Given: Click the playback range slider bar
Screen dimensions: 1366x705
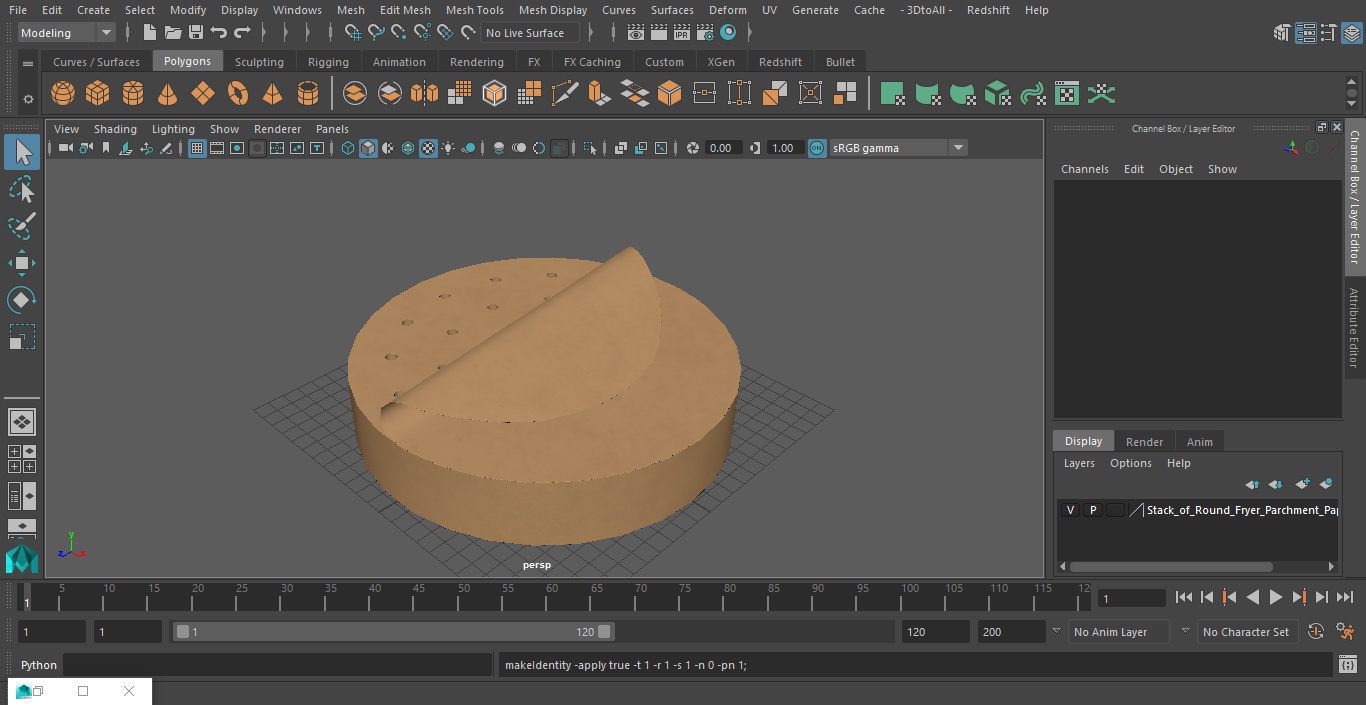Looking at the screenshot, I should [394, 632].
